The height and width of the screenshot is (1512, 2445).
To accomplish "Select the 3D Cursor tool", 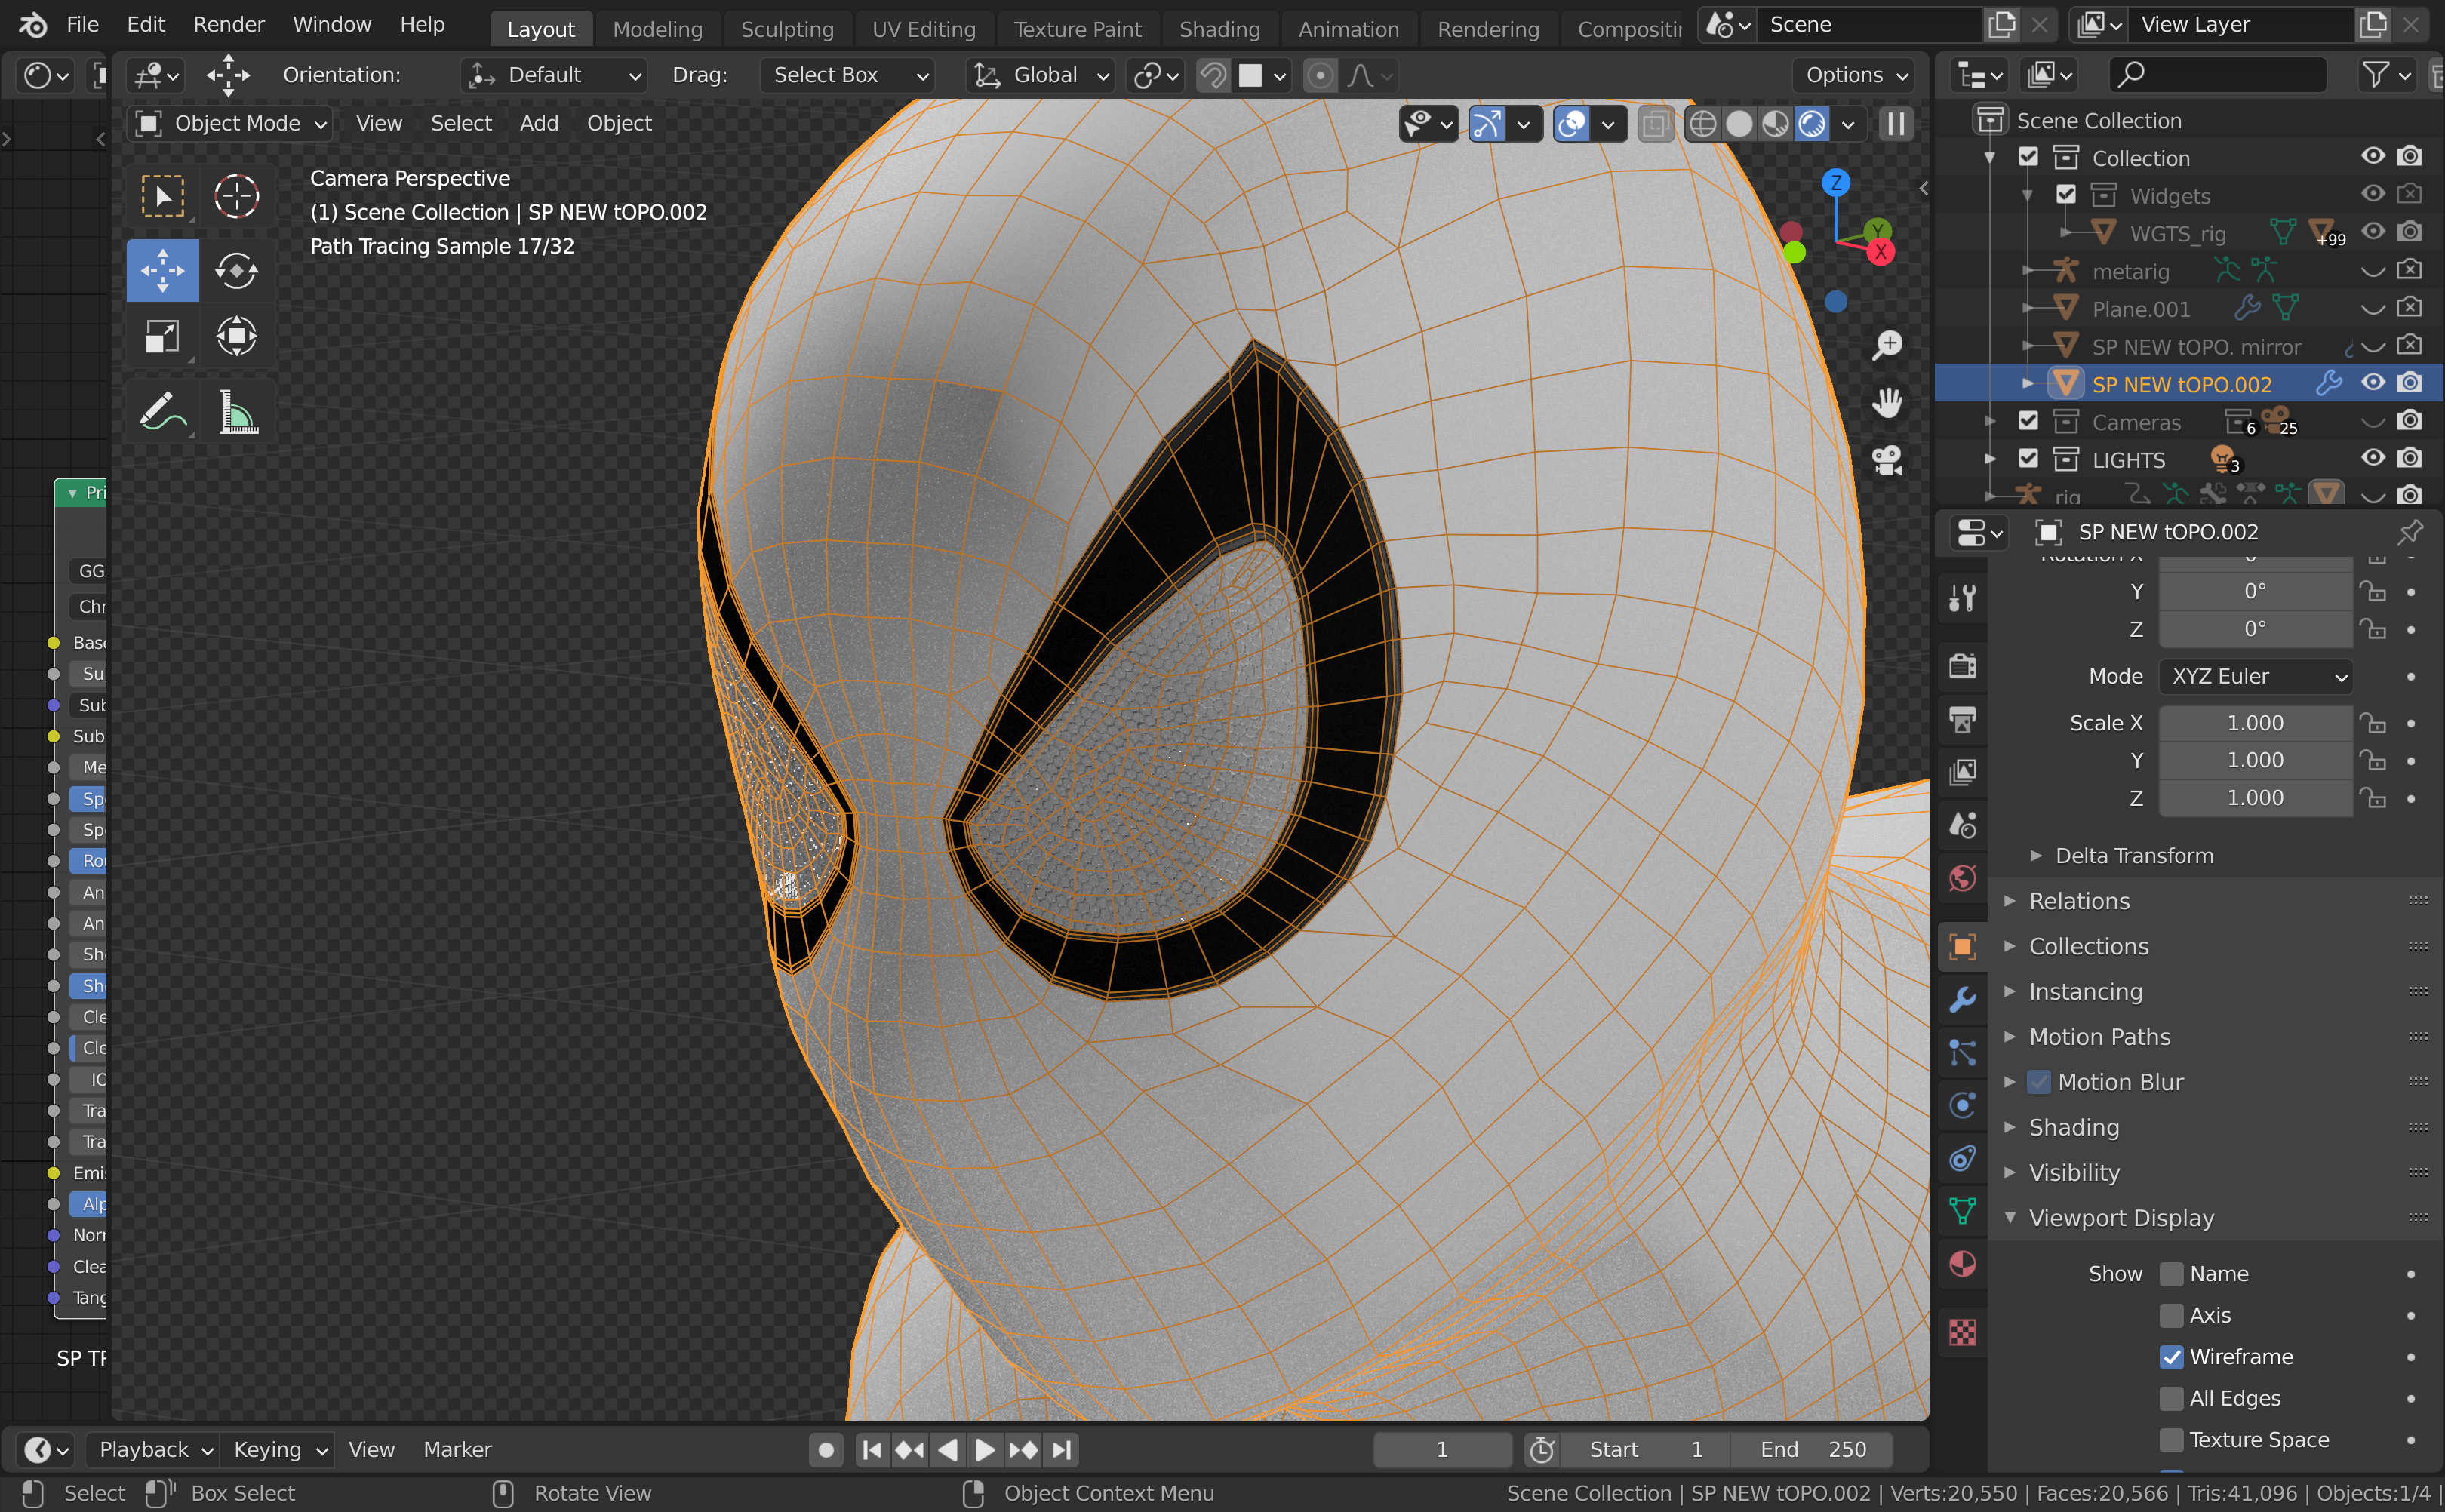I will [236, 196].
